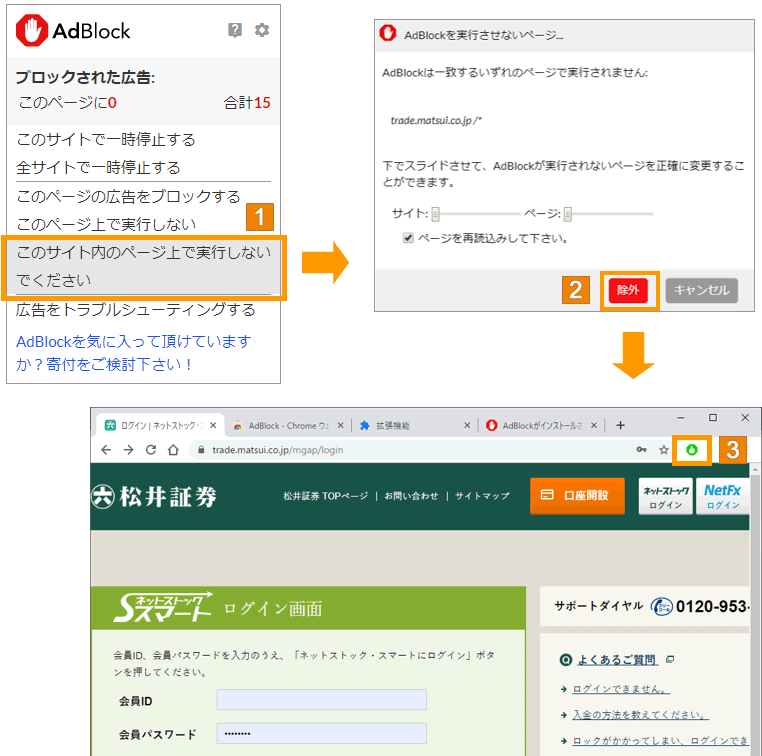Choose 'このページ上で実行しない' option

coord(106,224)
